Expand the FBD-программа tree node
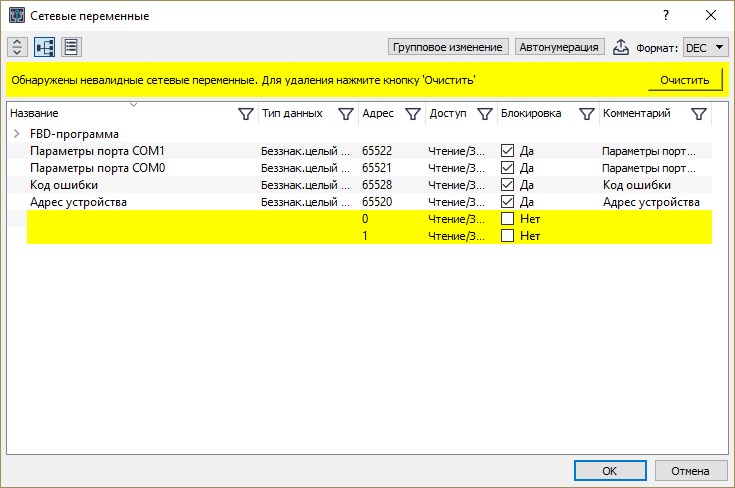Image resolution: width=735 pixels, height=488 pixels. 17,134
